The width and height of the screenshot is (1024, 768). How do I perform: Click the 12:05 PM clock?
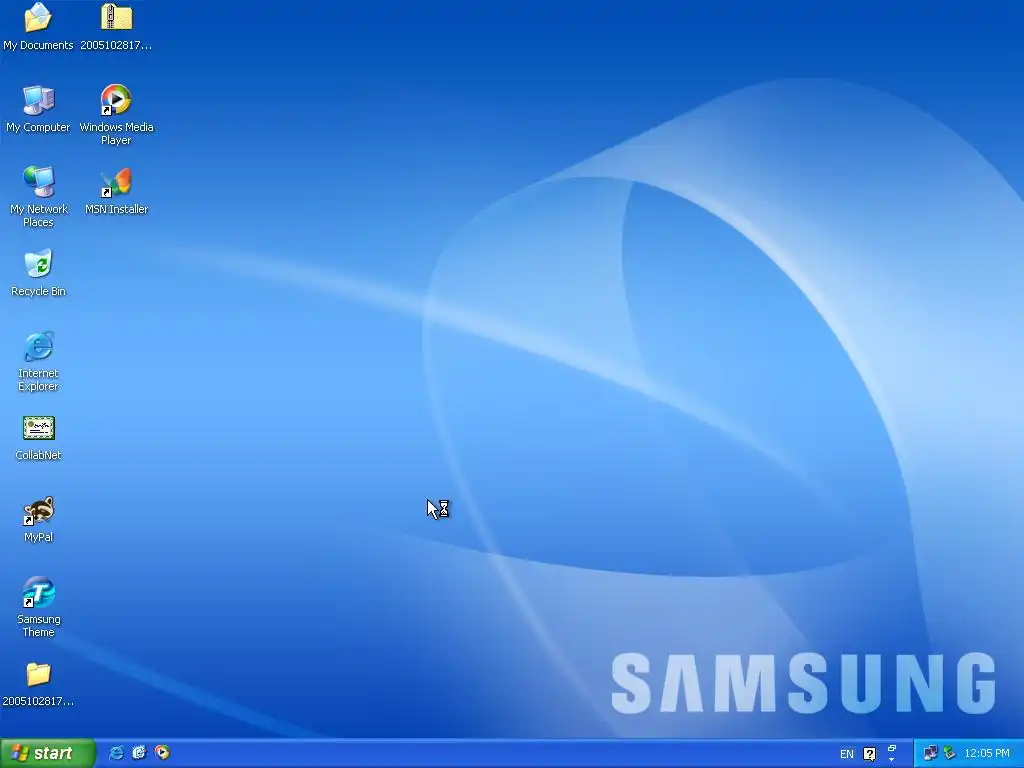tap(987, 754)
